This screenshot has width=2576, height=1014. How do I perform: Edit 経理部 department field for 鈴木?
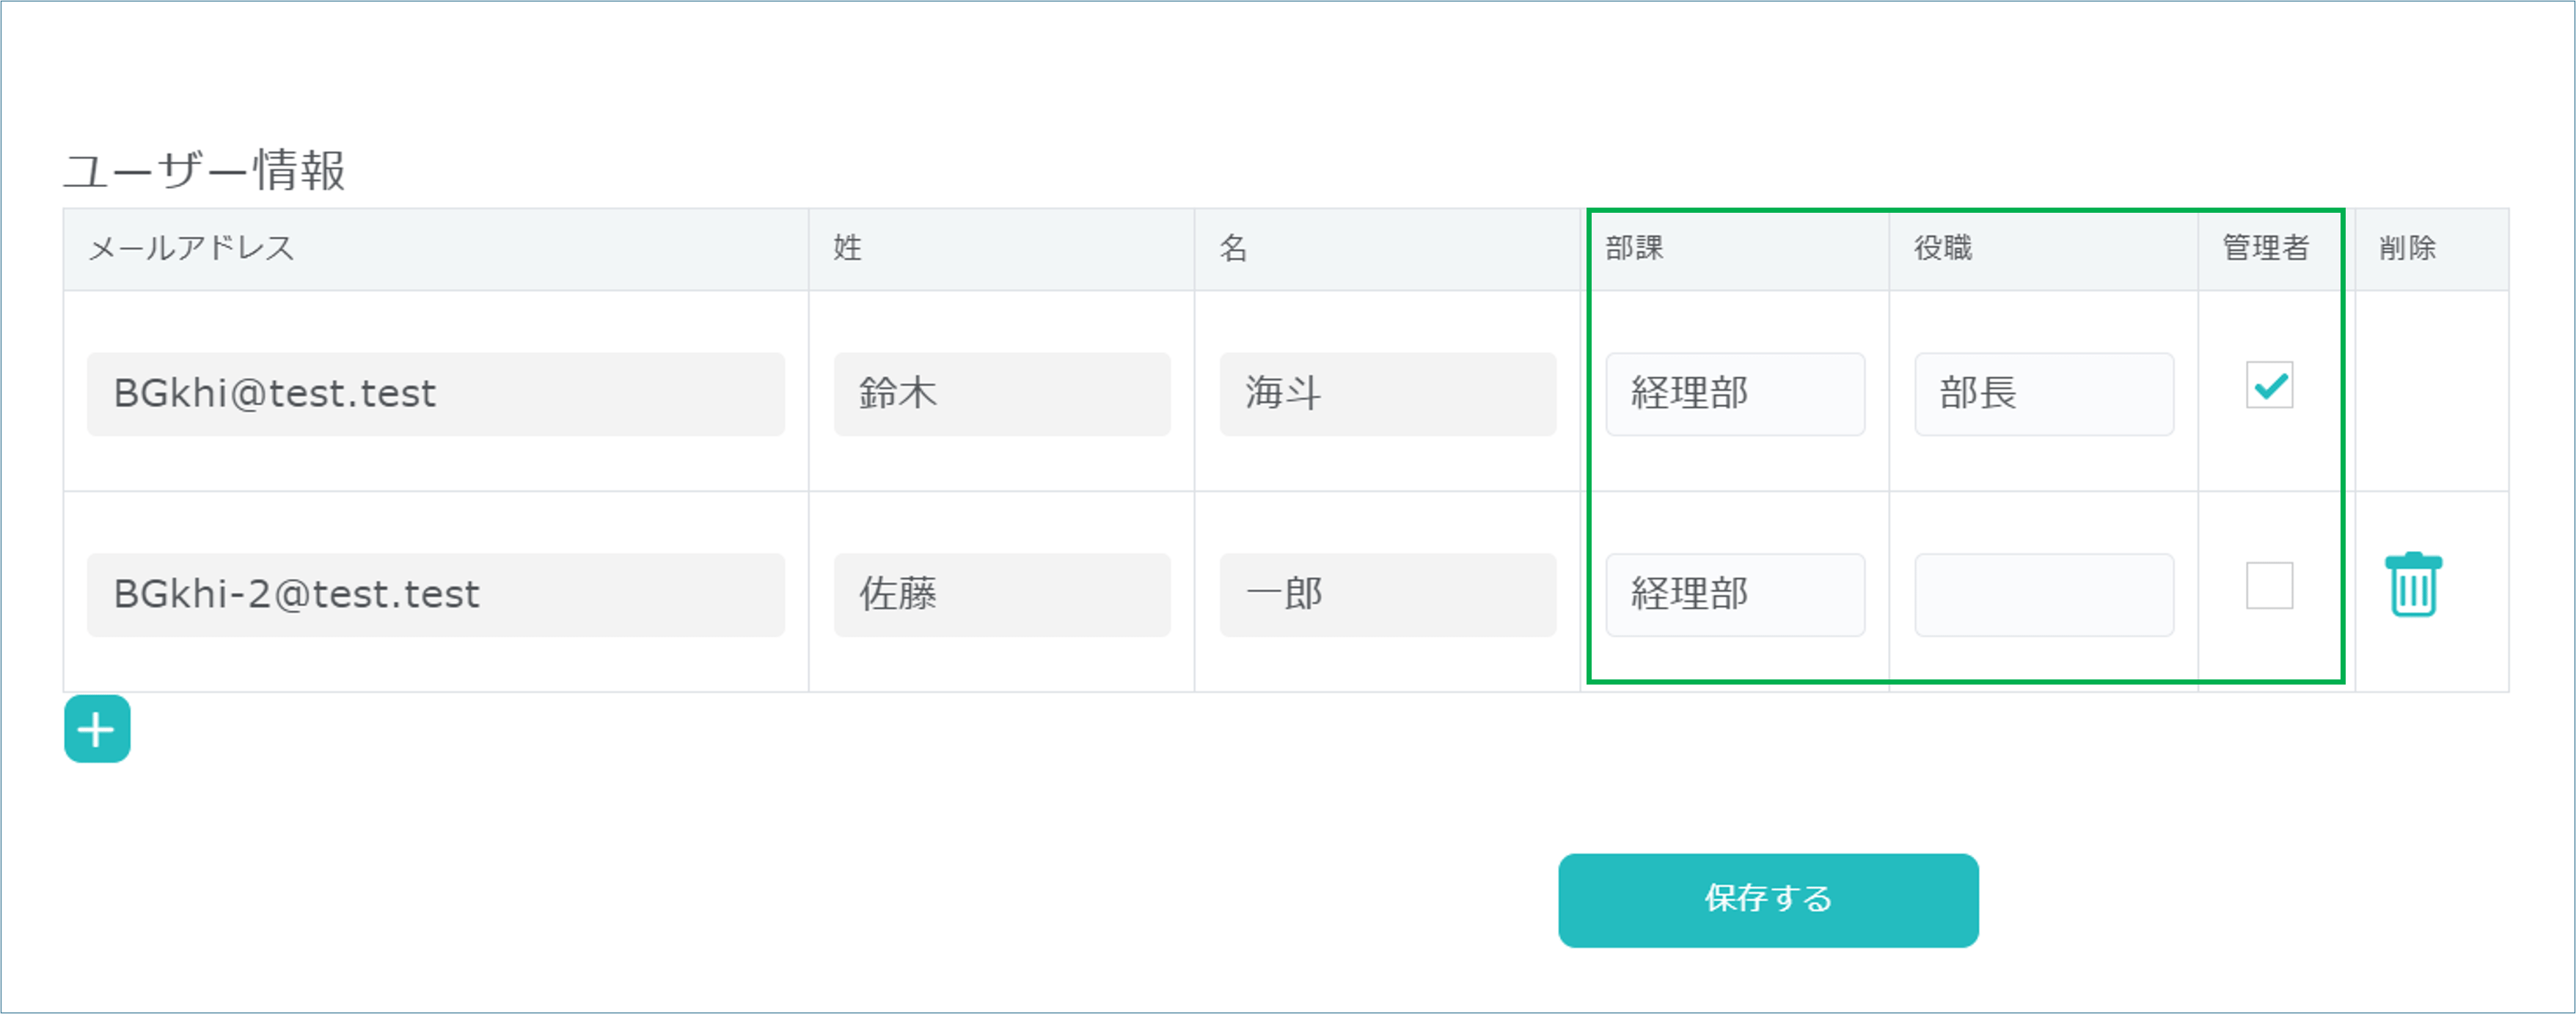(x=1734, y=394)
